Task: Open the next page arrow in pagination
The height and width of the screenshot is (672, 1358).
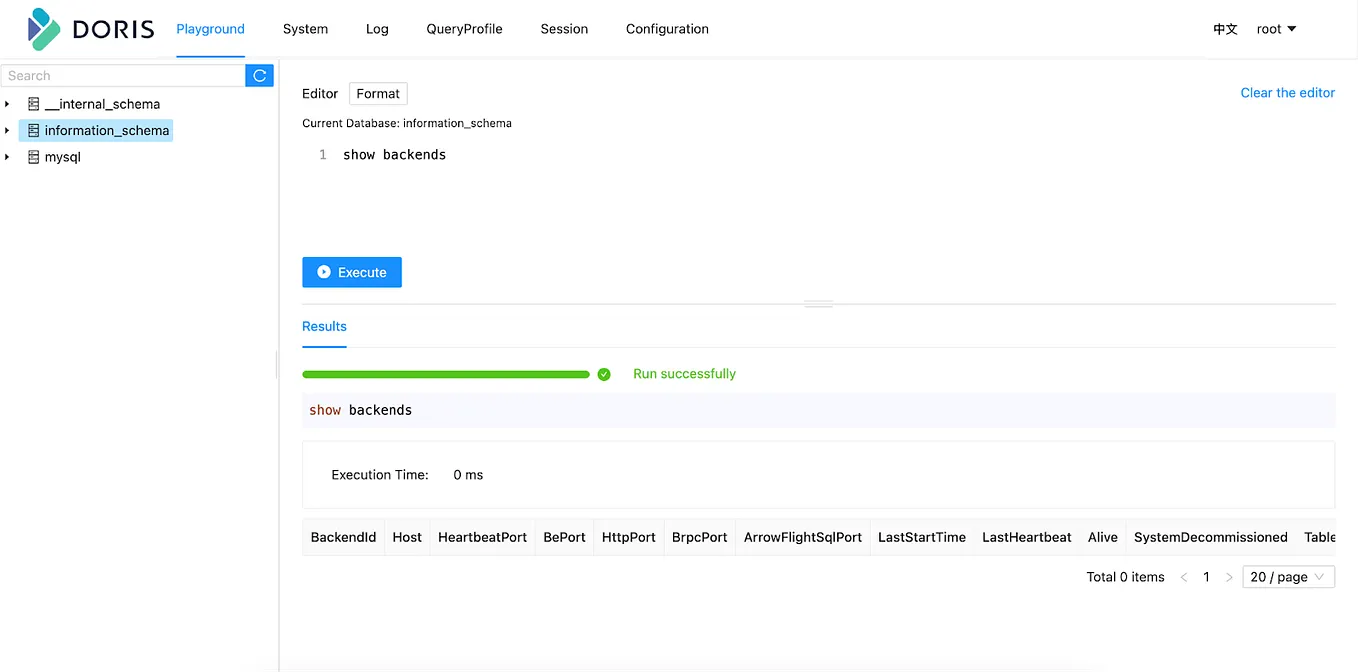Action: 1229,577
